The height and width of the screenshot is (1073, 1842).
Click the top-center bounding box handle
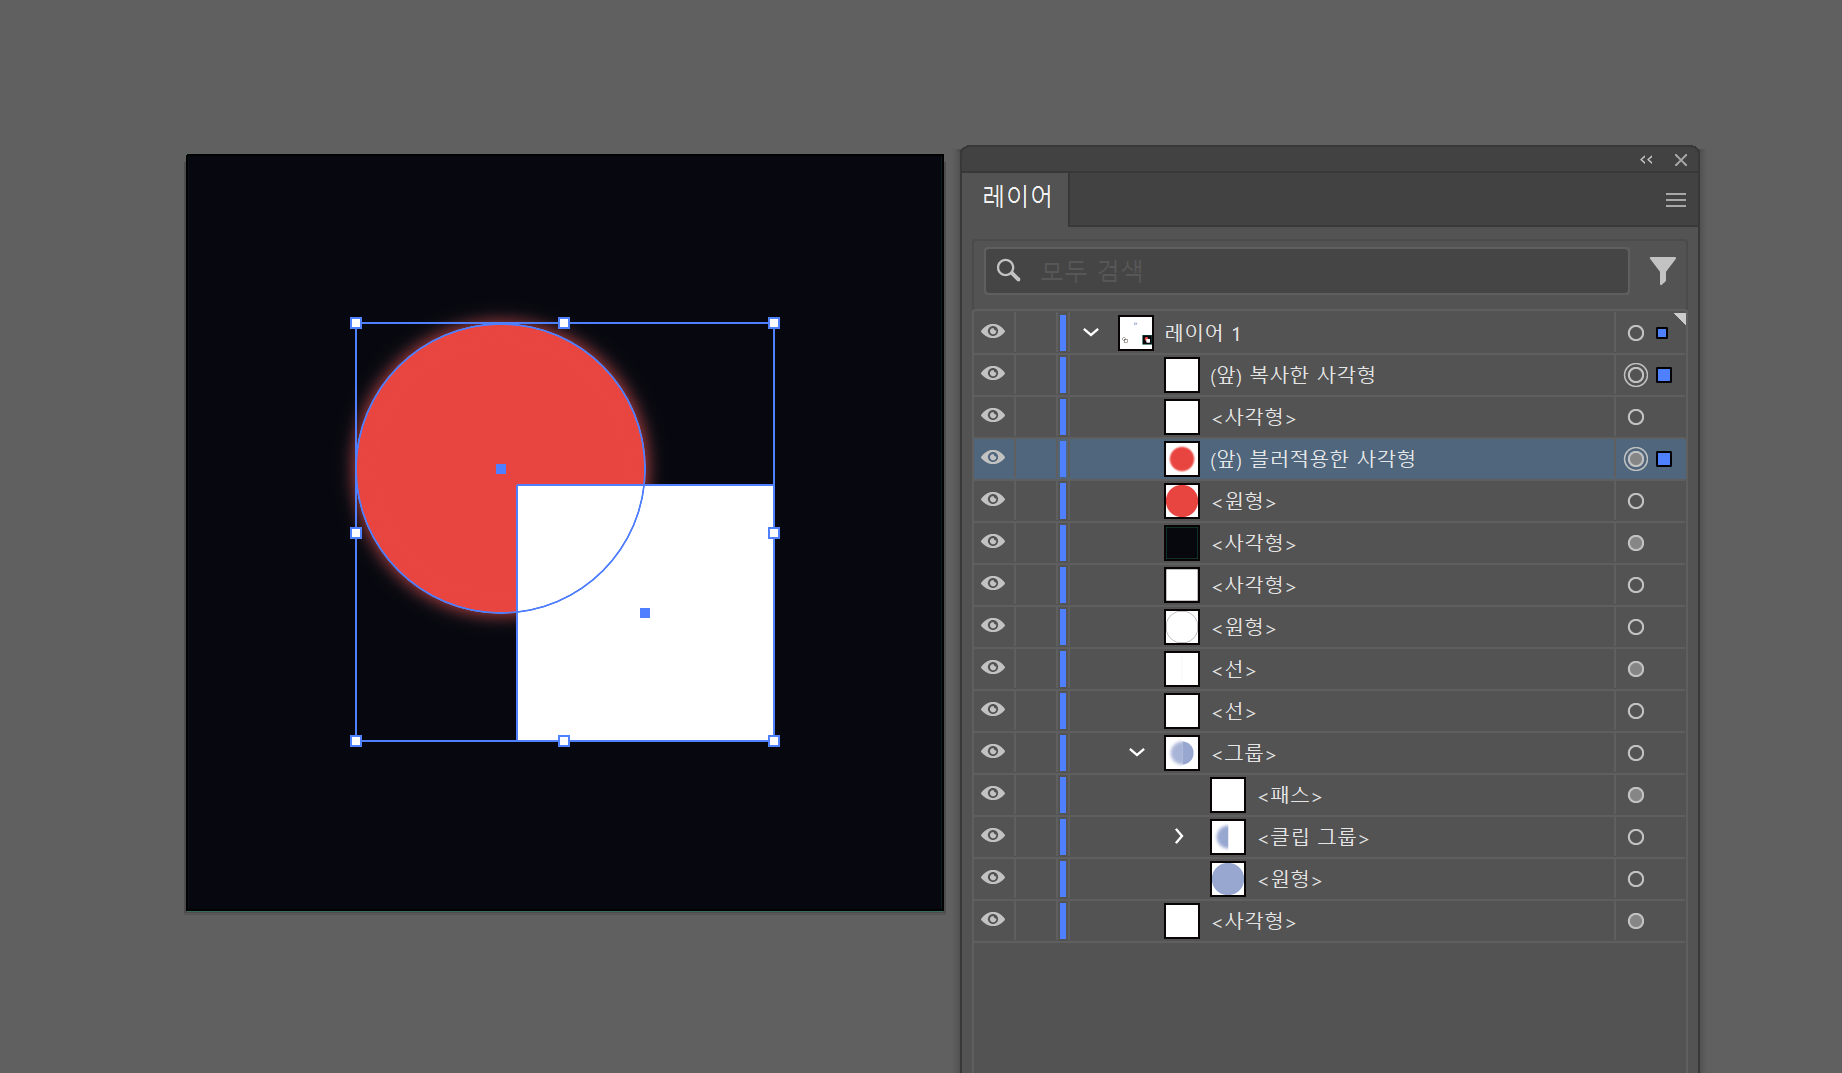(564, 323)
